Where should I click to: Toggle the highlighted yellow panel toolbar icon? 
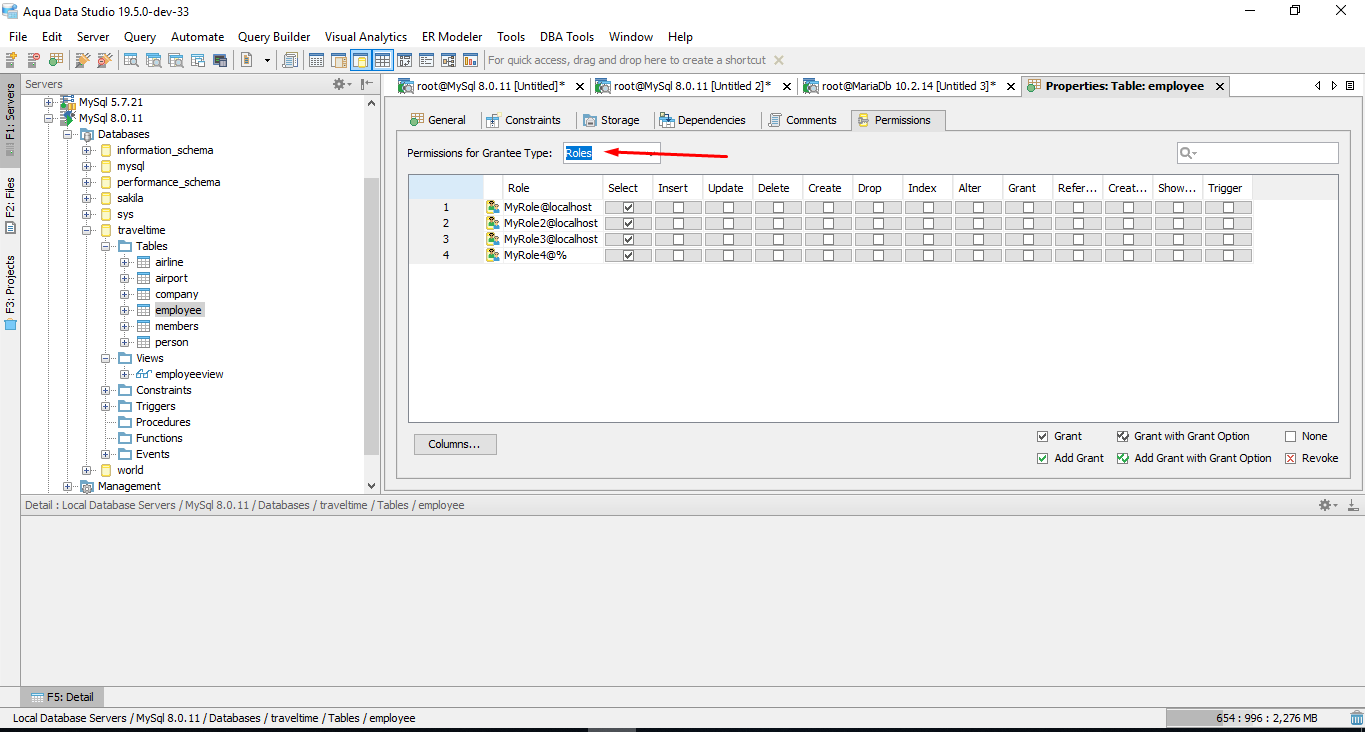(361, 60)
